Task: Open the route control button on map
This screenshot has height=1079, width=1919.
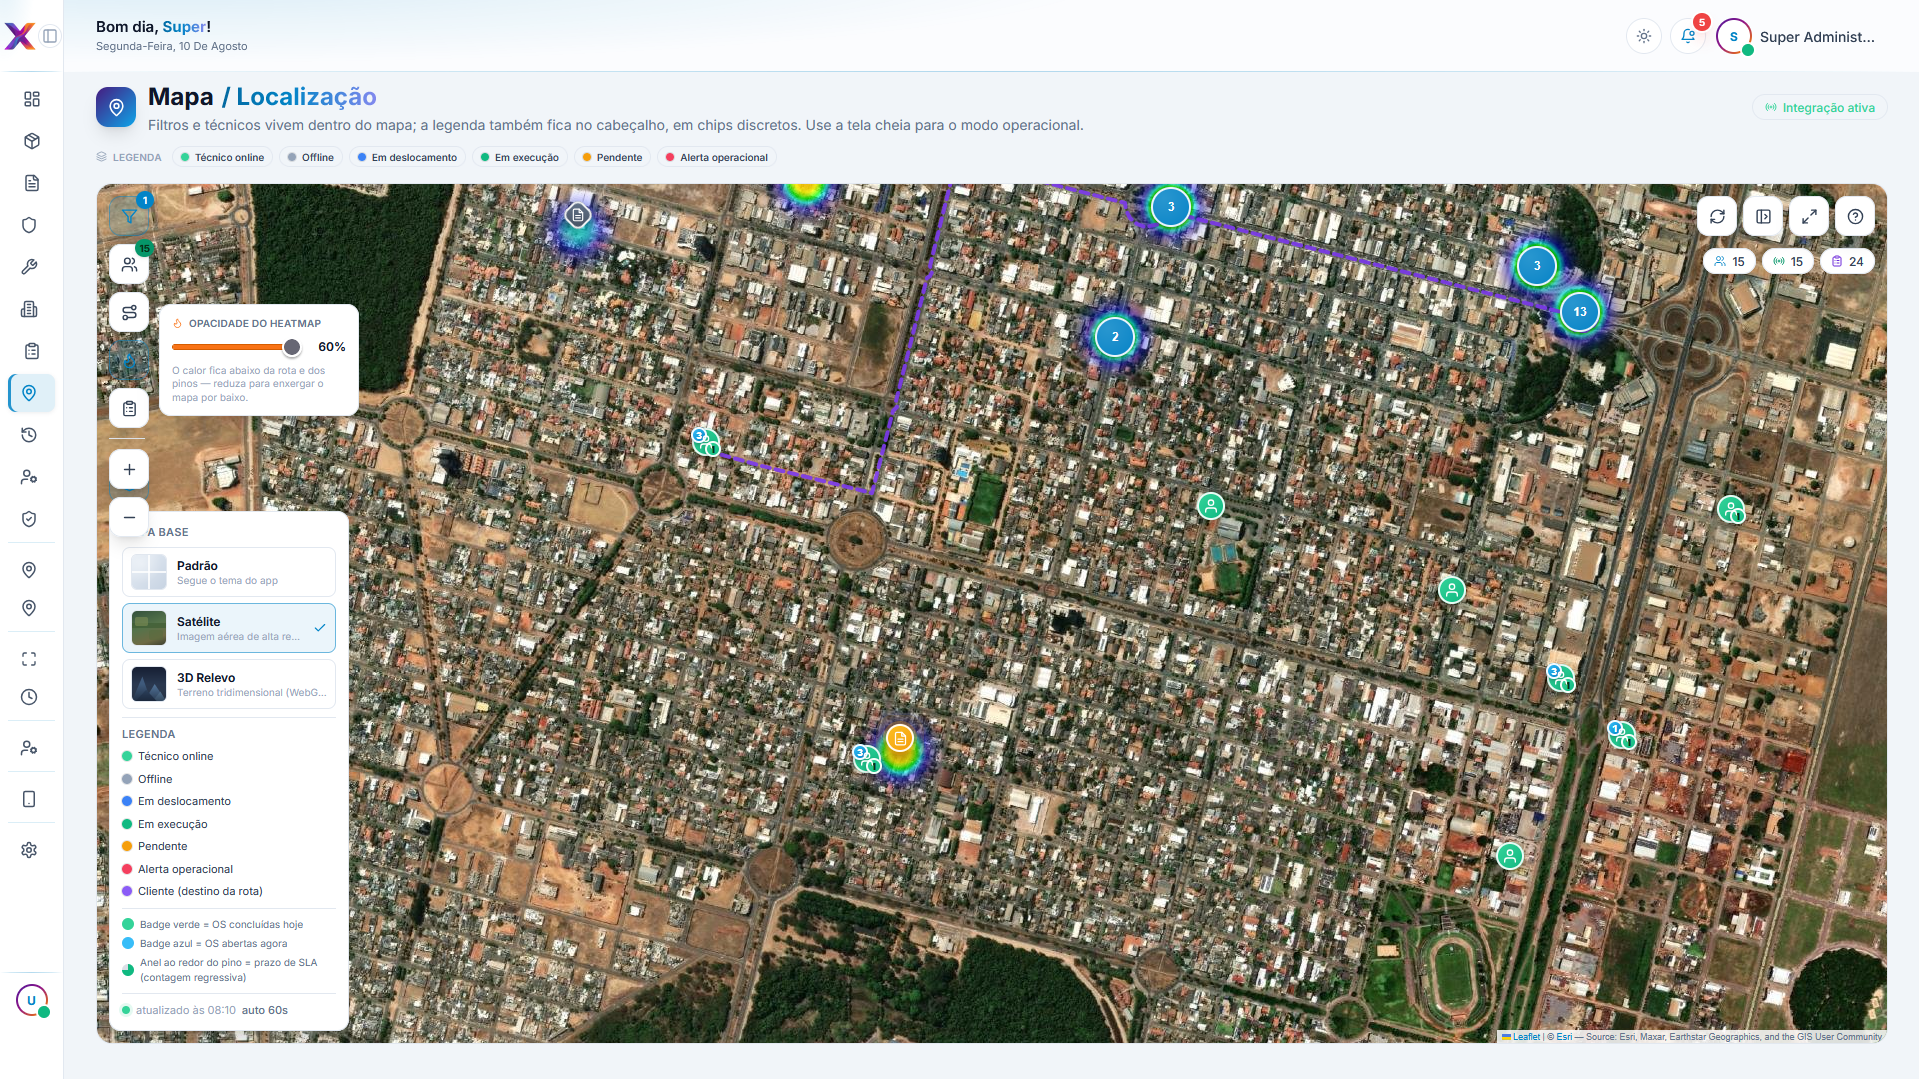Action: pos(129,312)
